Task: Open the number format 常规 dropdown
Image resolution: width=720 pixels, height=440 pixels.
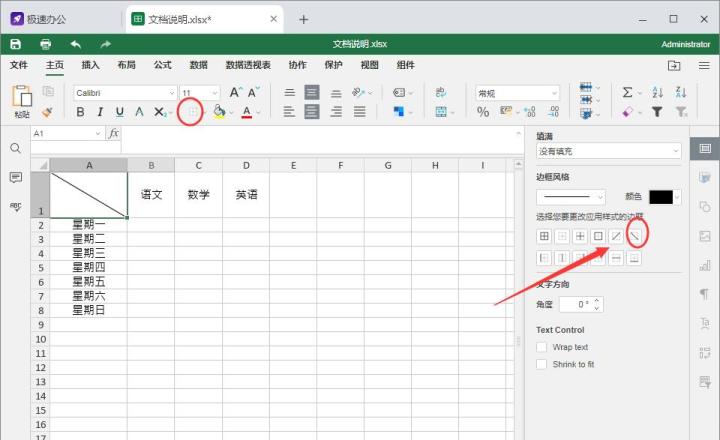Action: pos(518,93)
